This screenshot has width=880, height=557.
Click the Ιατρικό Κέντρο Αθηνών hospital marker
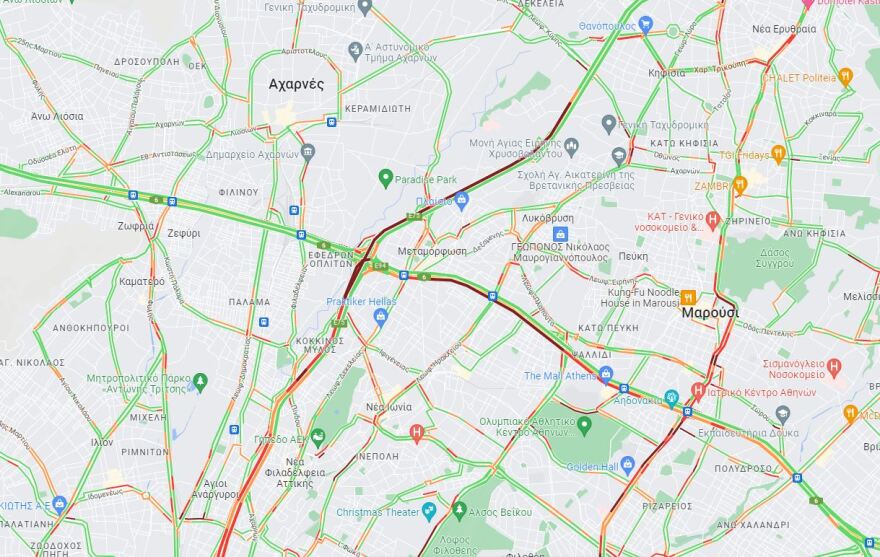click(x=698, y=390)
